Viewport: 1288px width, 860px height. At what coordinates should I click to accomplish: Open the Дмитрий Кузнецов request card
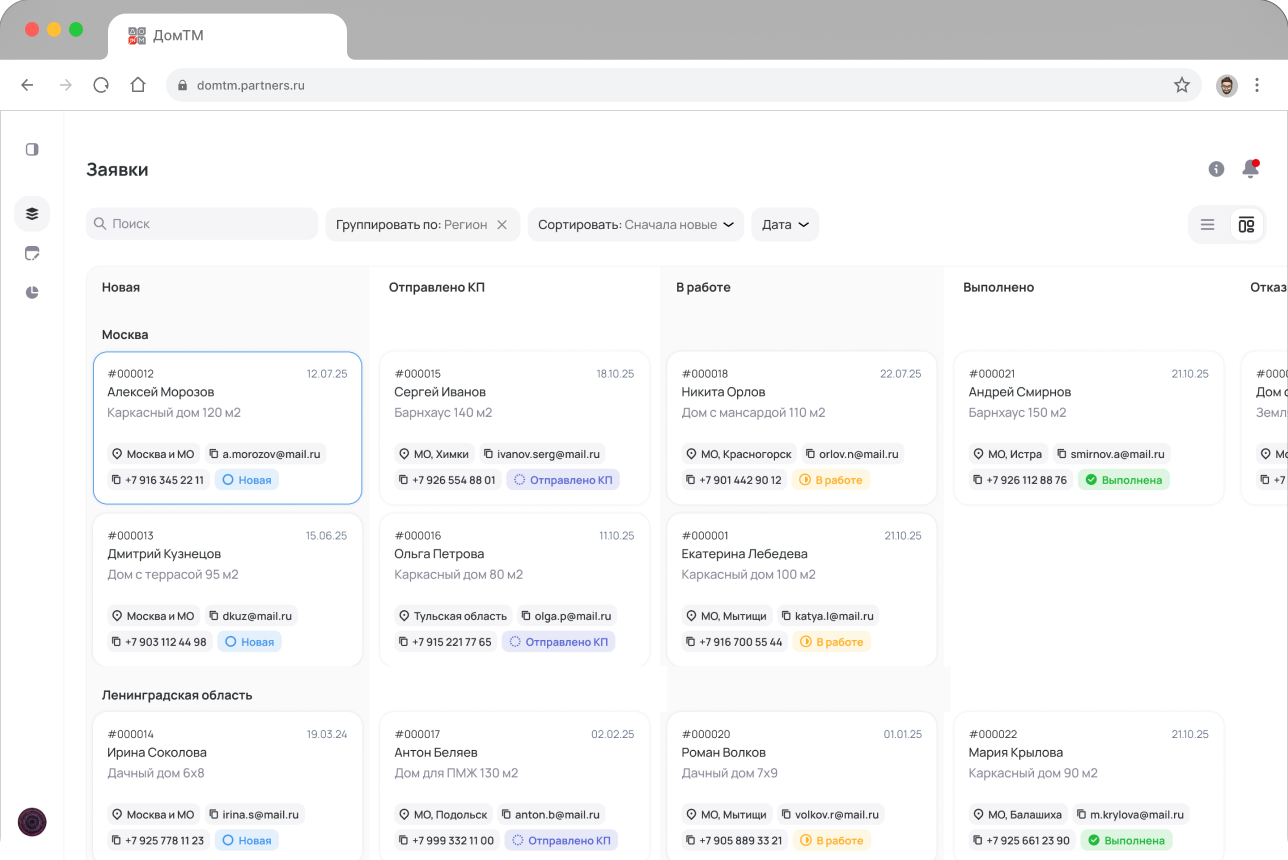[x=227, y=589]
